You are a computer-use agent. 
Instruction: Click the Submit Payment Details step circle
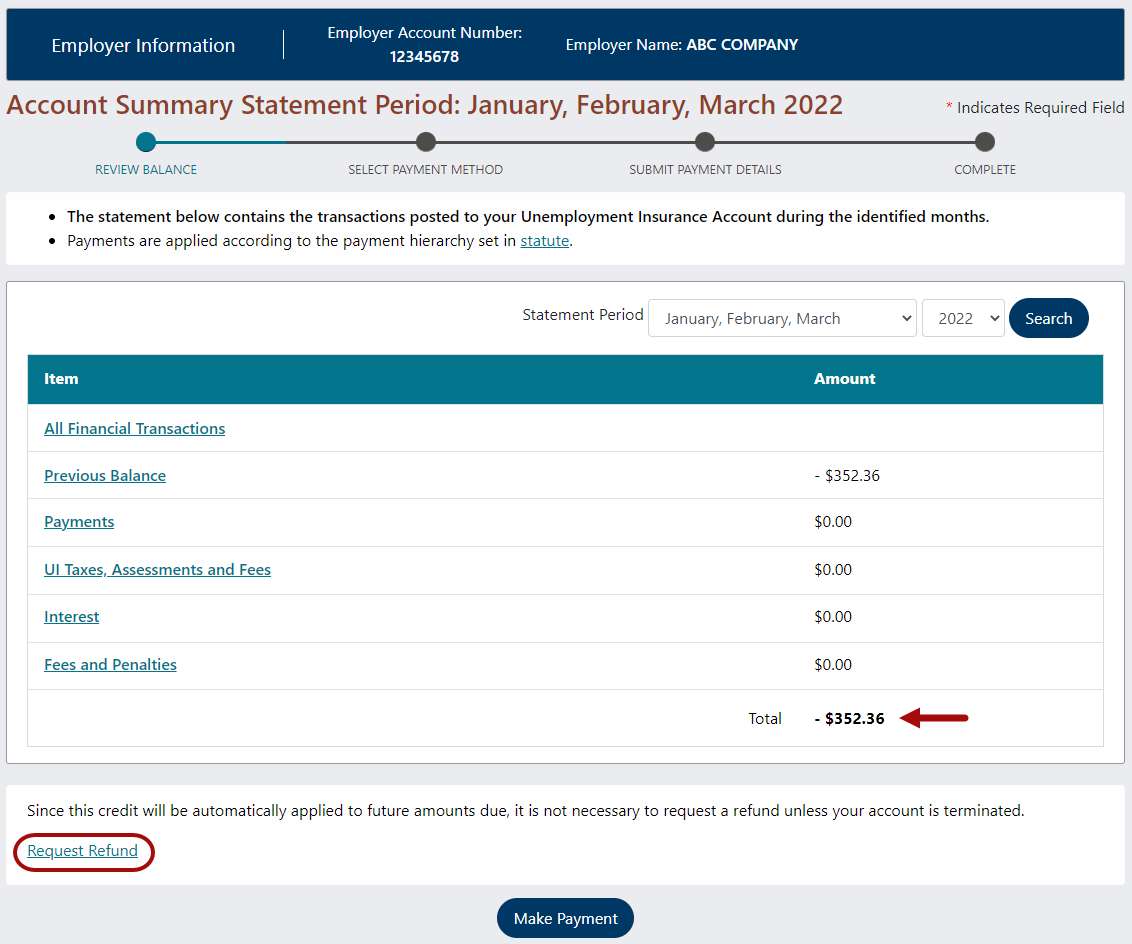coord(705,142)
